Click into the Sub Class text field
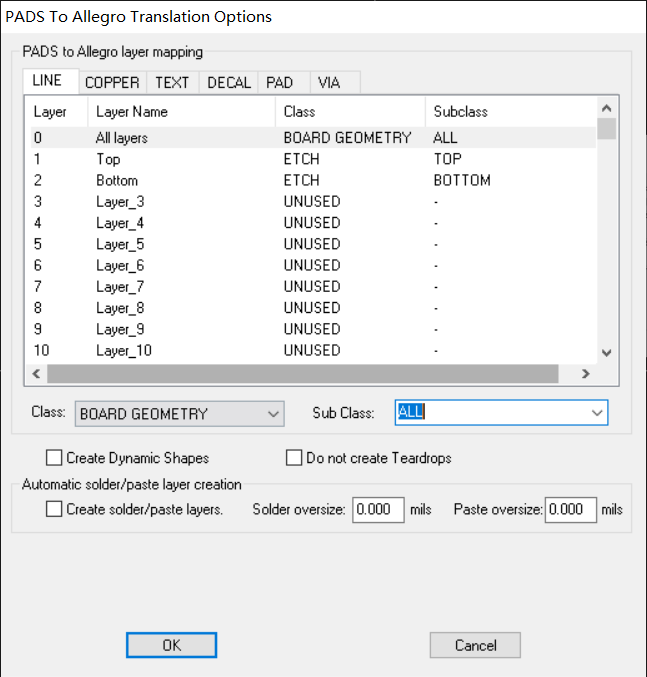 pyautogui.click(x=492, y=413)
